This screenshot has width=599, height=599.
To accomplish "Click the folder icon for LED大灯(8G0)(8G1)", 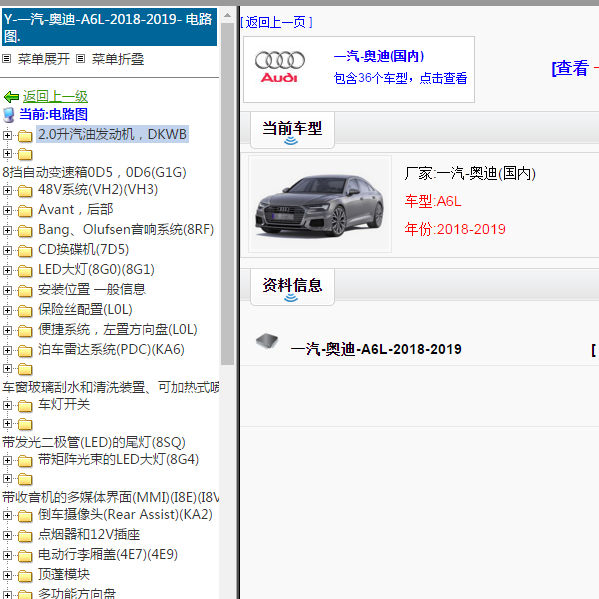I will click(25, 270).
